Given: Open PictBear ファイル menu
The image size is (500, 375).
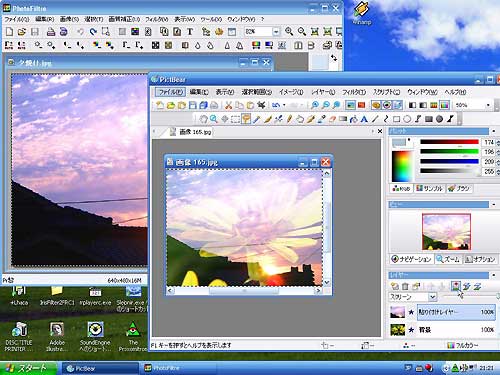Looking at the screenshot, I should [170, 92].
